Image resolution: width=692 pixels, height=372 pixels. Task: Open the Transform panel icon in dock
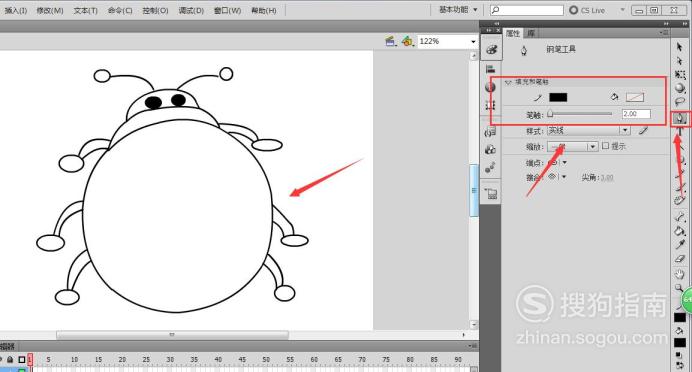(x=491, y=105)
